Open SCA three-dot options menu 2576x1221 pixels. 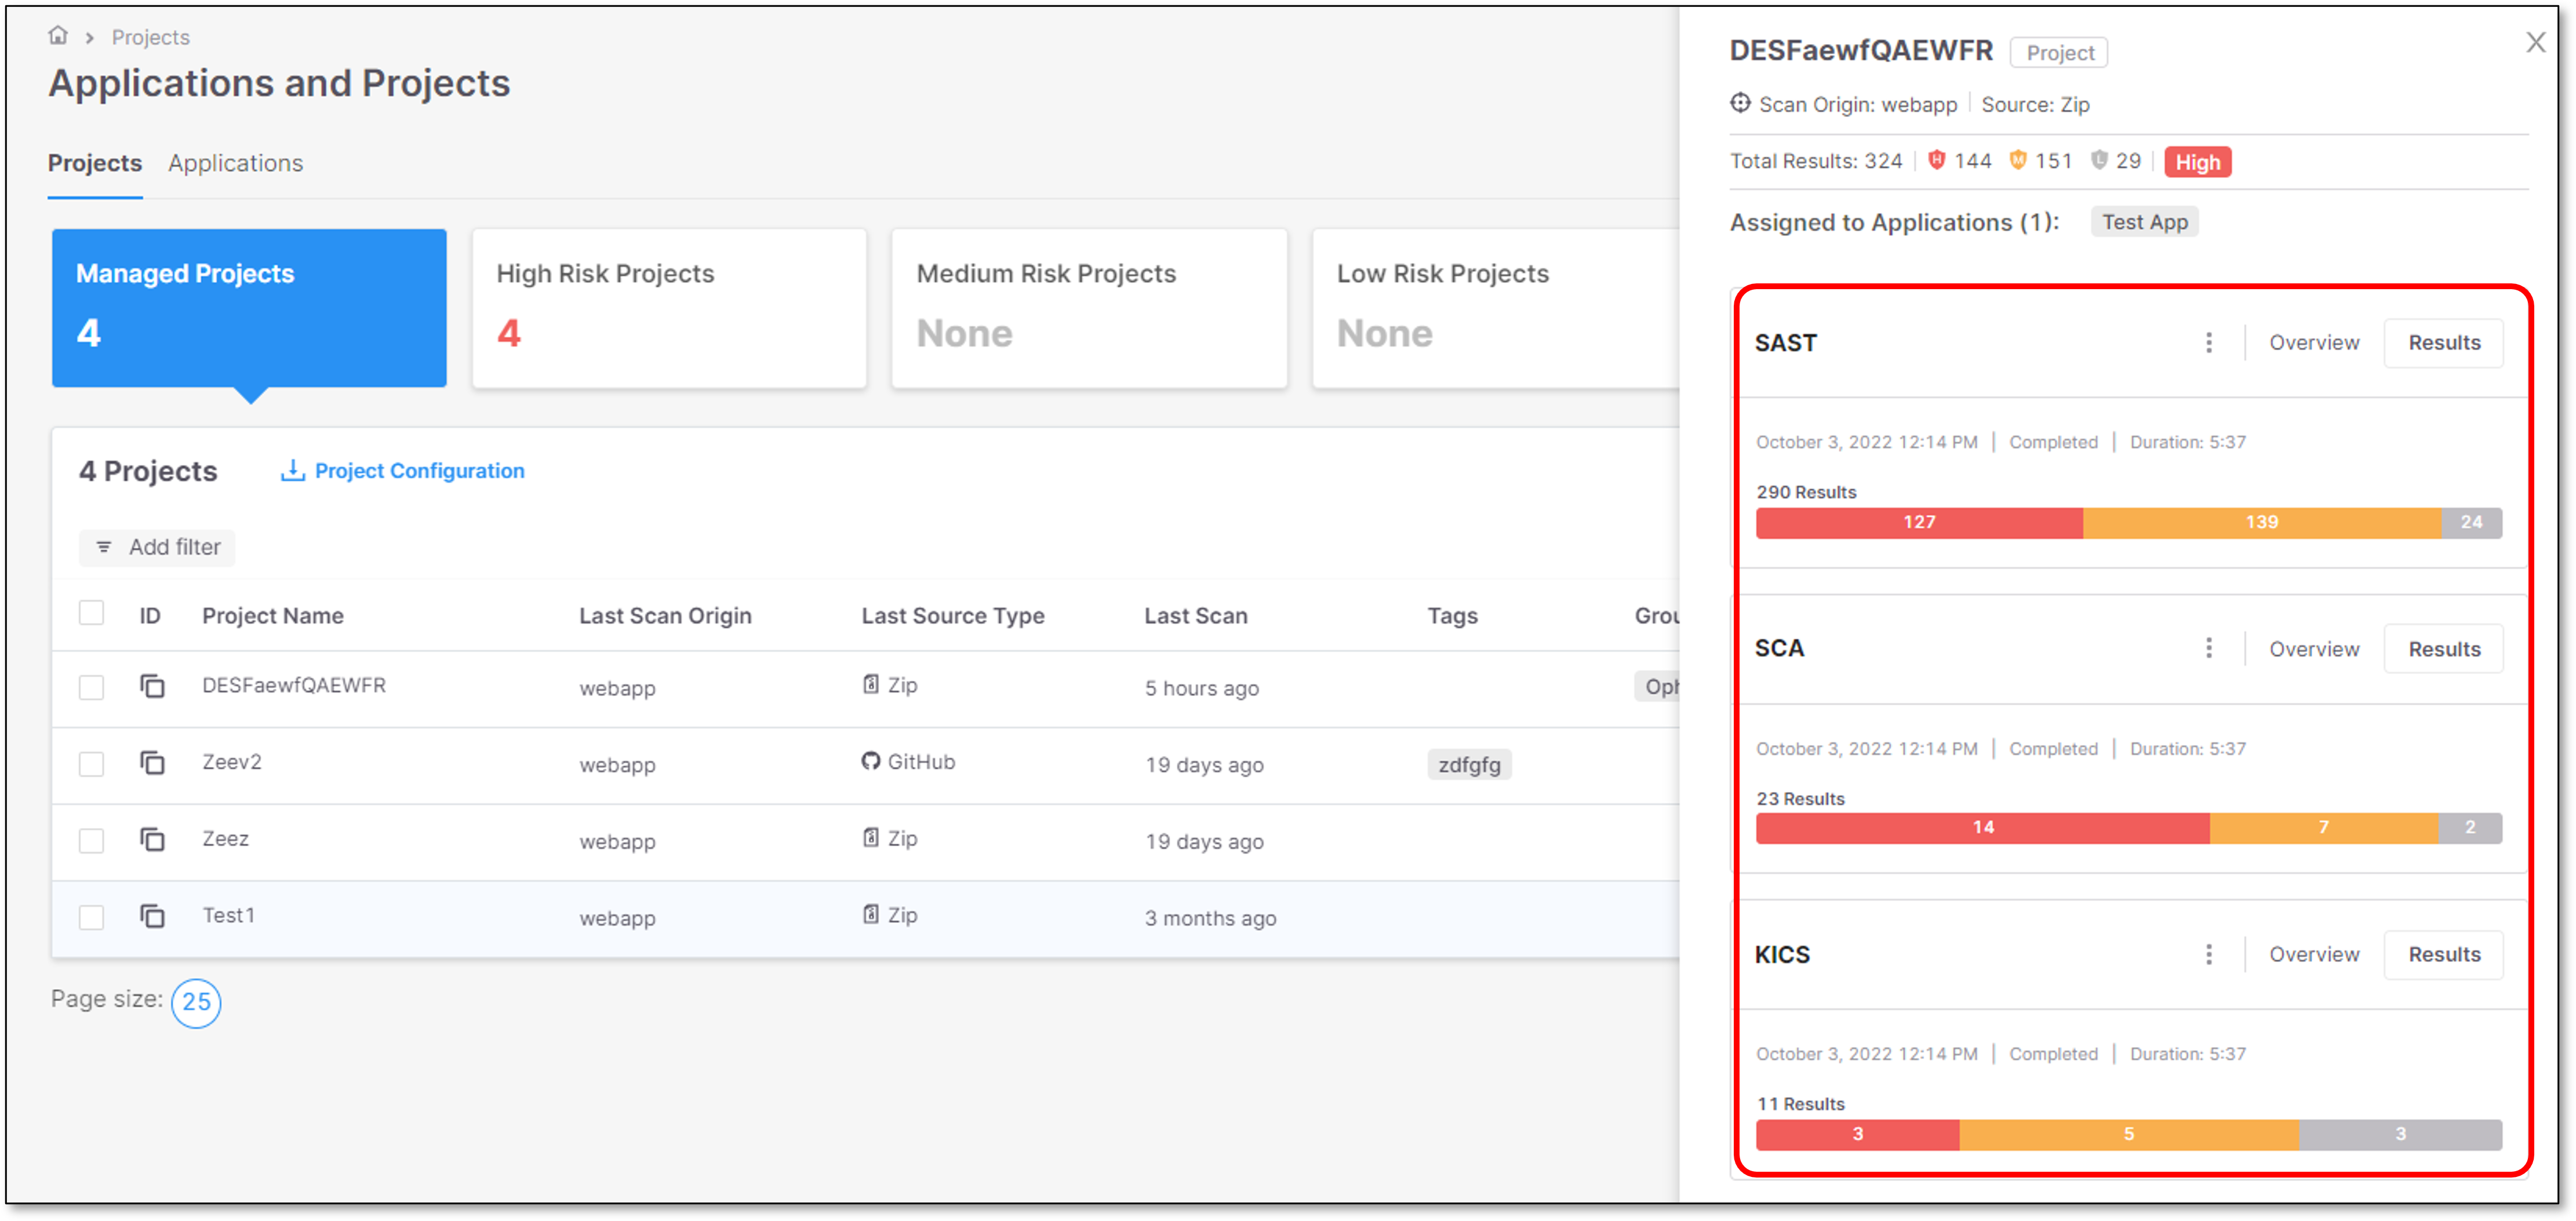click(2208, 649)
